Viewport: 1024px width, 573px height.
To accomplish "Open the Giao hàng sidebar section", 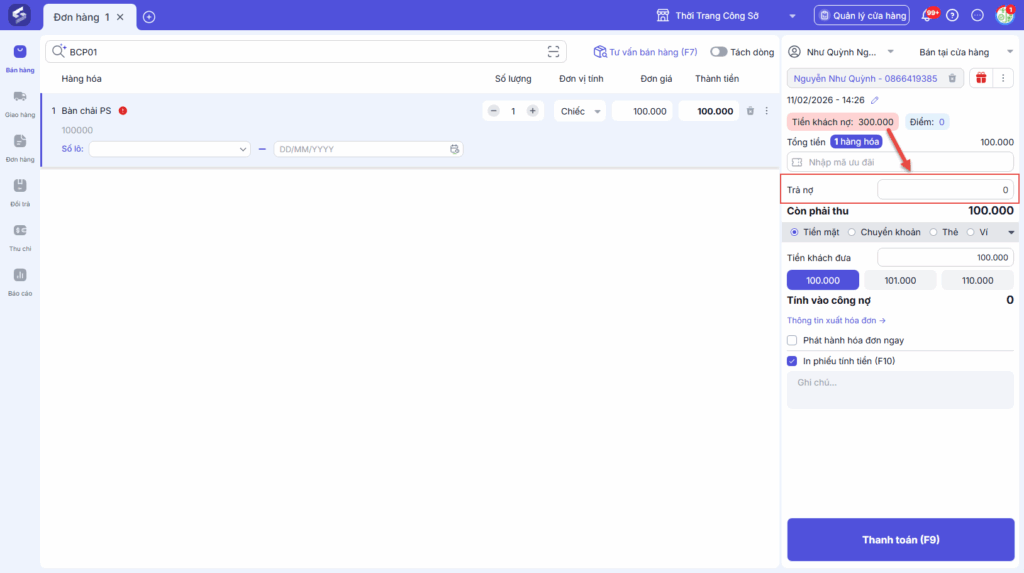I will (20, 103).
